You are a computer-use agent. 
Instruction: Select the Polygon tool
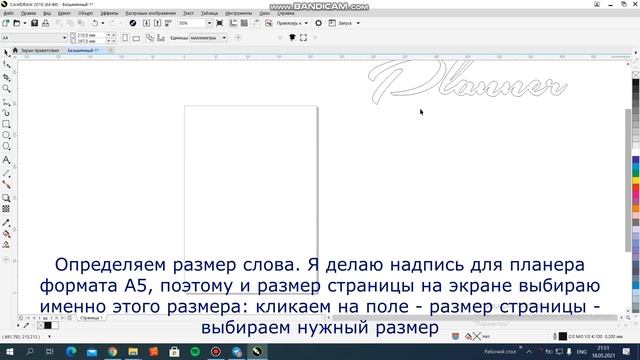point(6,147)
